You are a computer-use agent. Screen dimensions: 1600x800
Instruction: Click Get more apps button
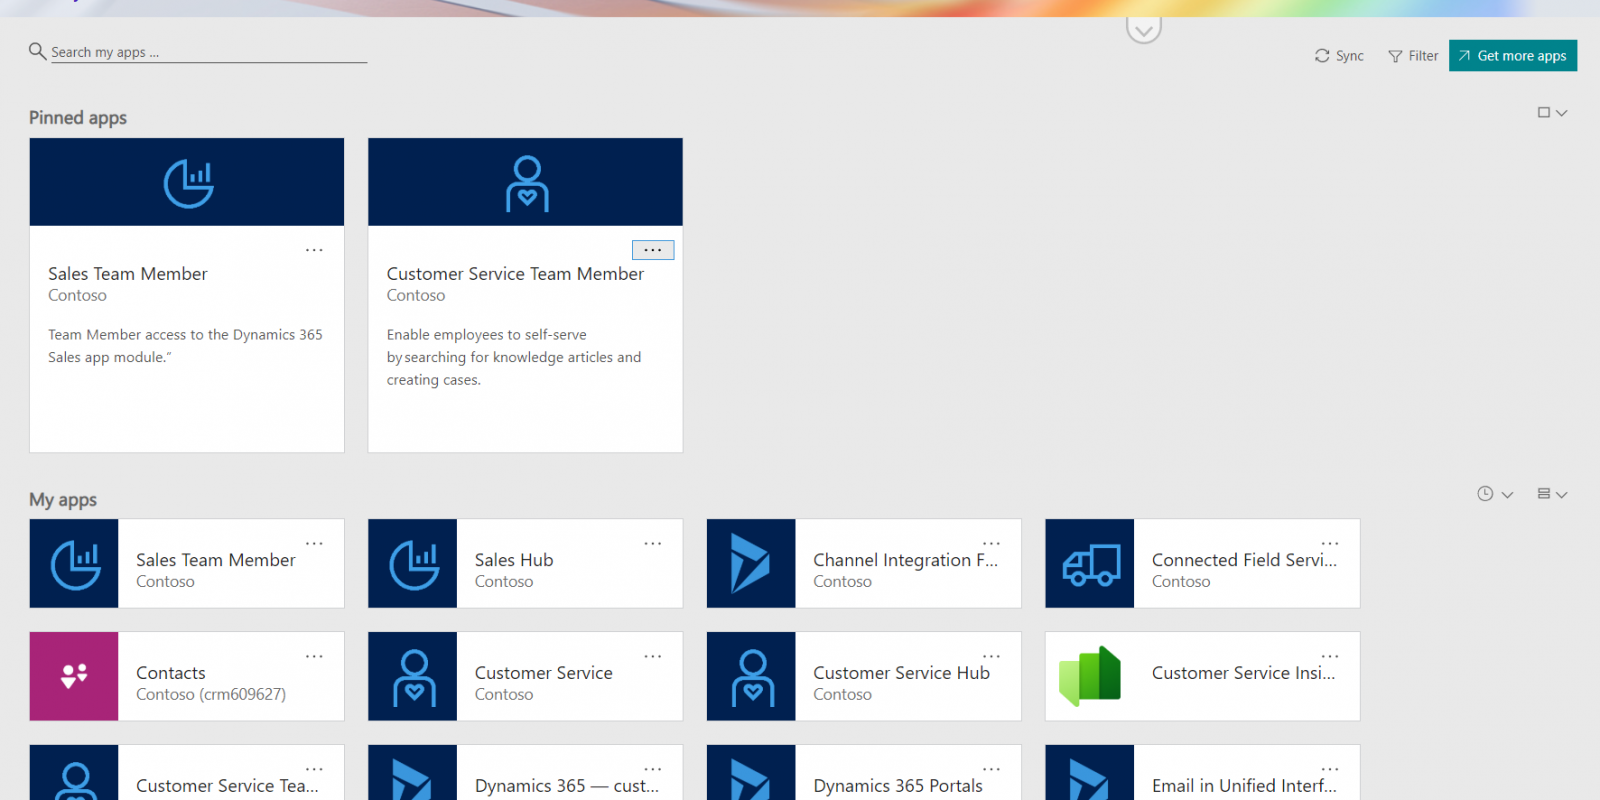[x=1513, y=56]
